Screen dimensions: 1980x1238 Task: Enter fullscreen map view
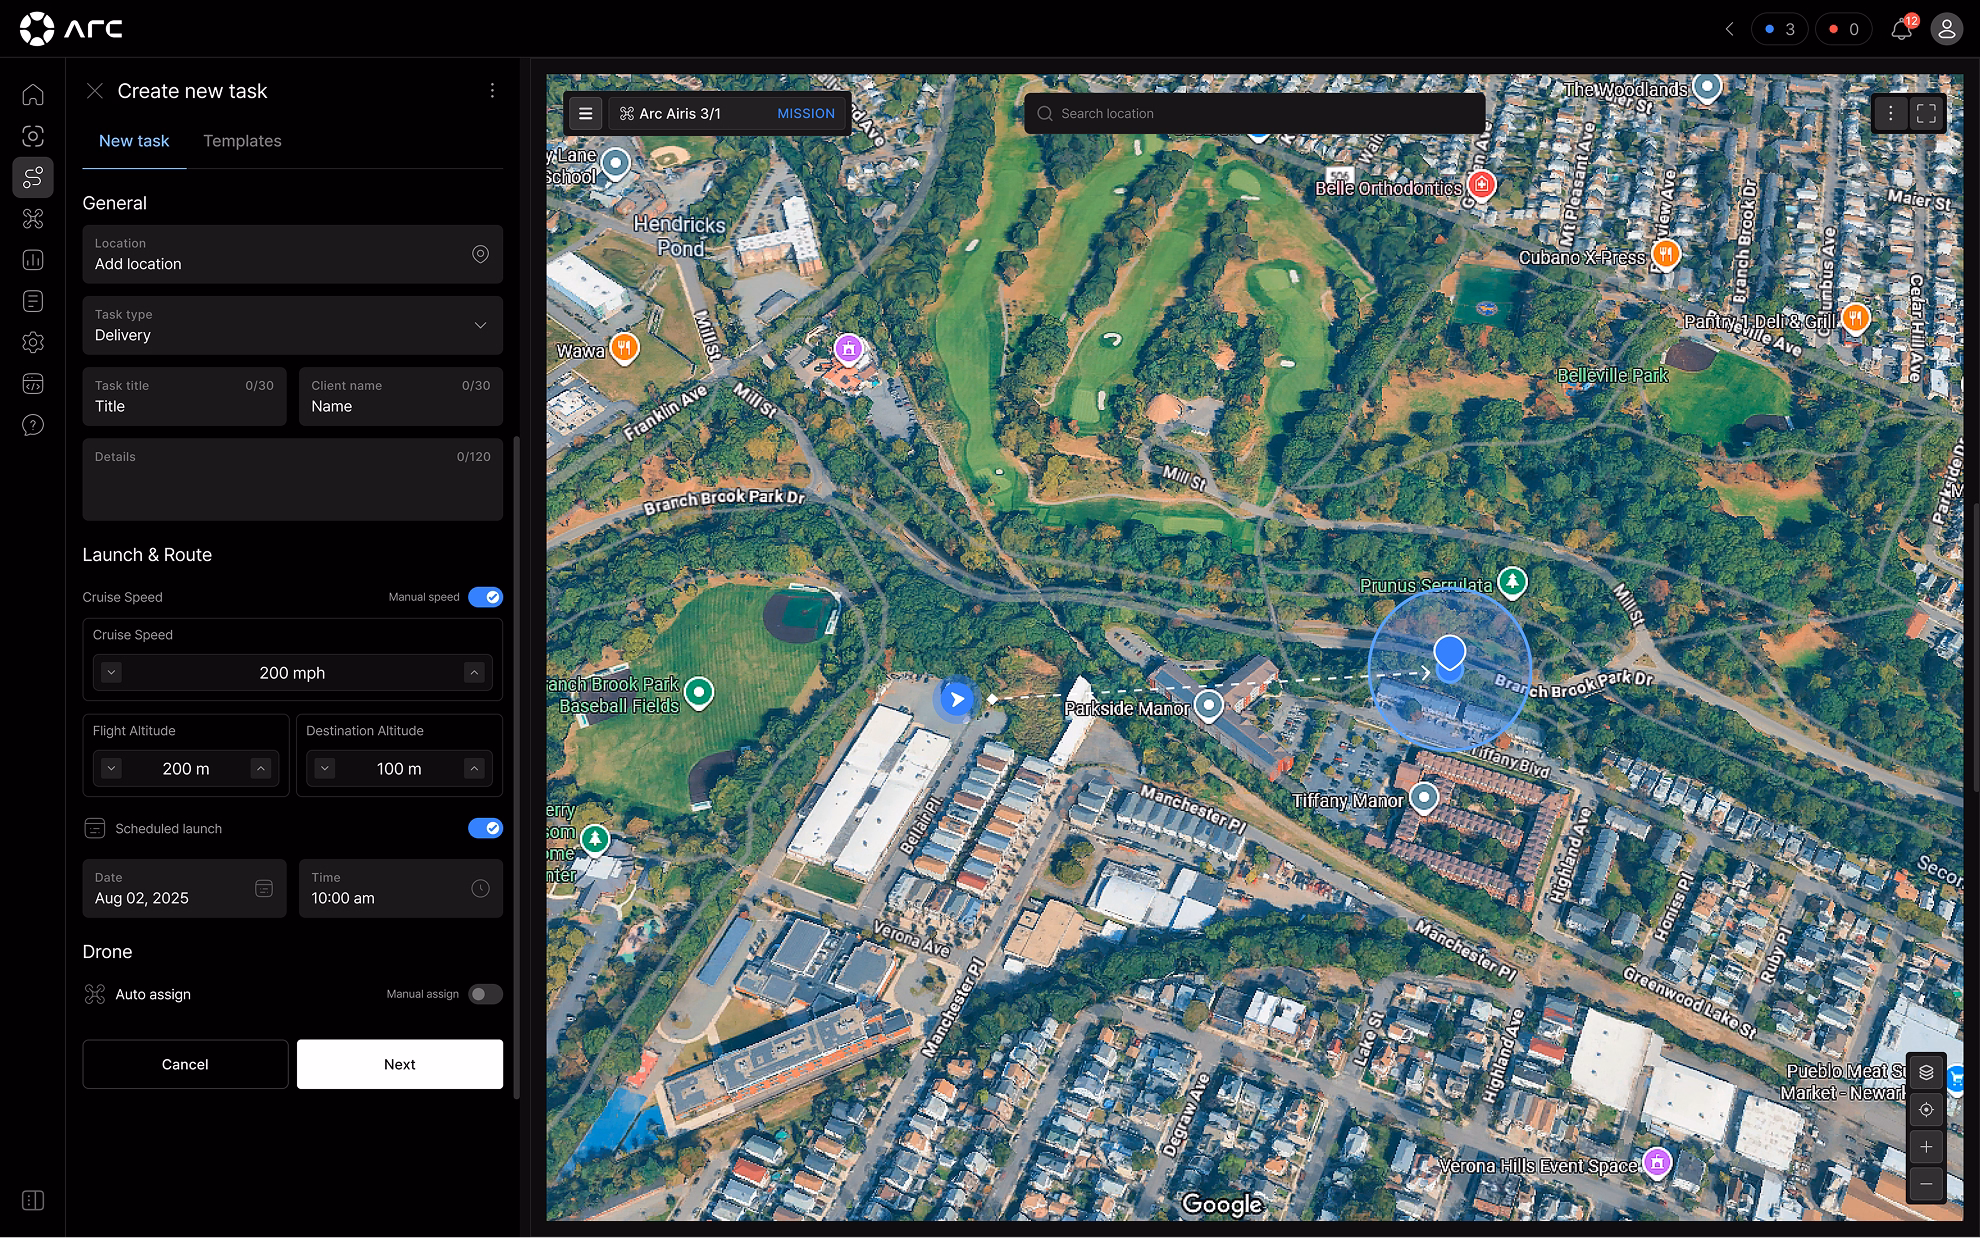(x=1925, y=113)
